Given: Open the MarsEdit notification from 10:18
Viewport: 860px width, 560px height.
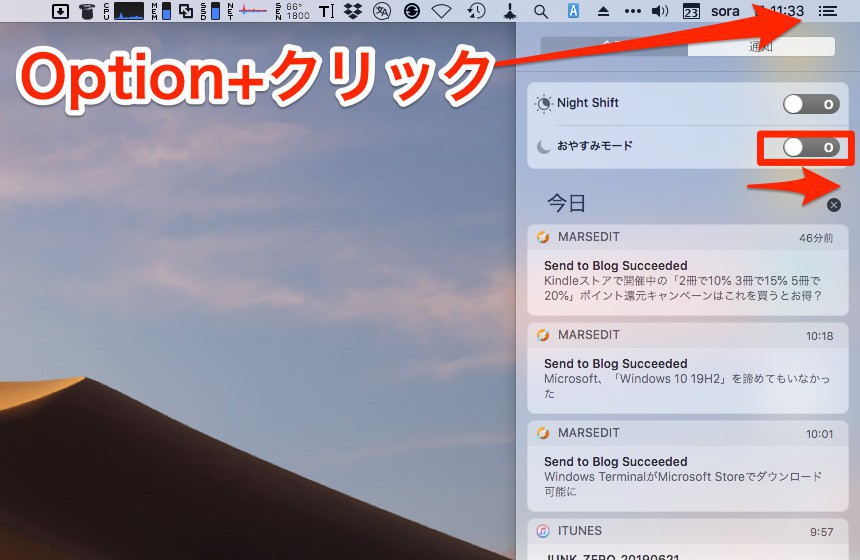Looking at the screenshot, I should pyautogui.click(x=688, y=368).
